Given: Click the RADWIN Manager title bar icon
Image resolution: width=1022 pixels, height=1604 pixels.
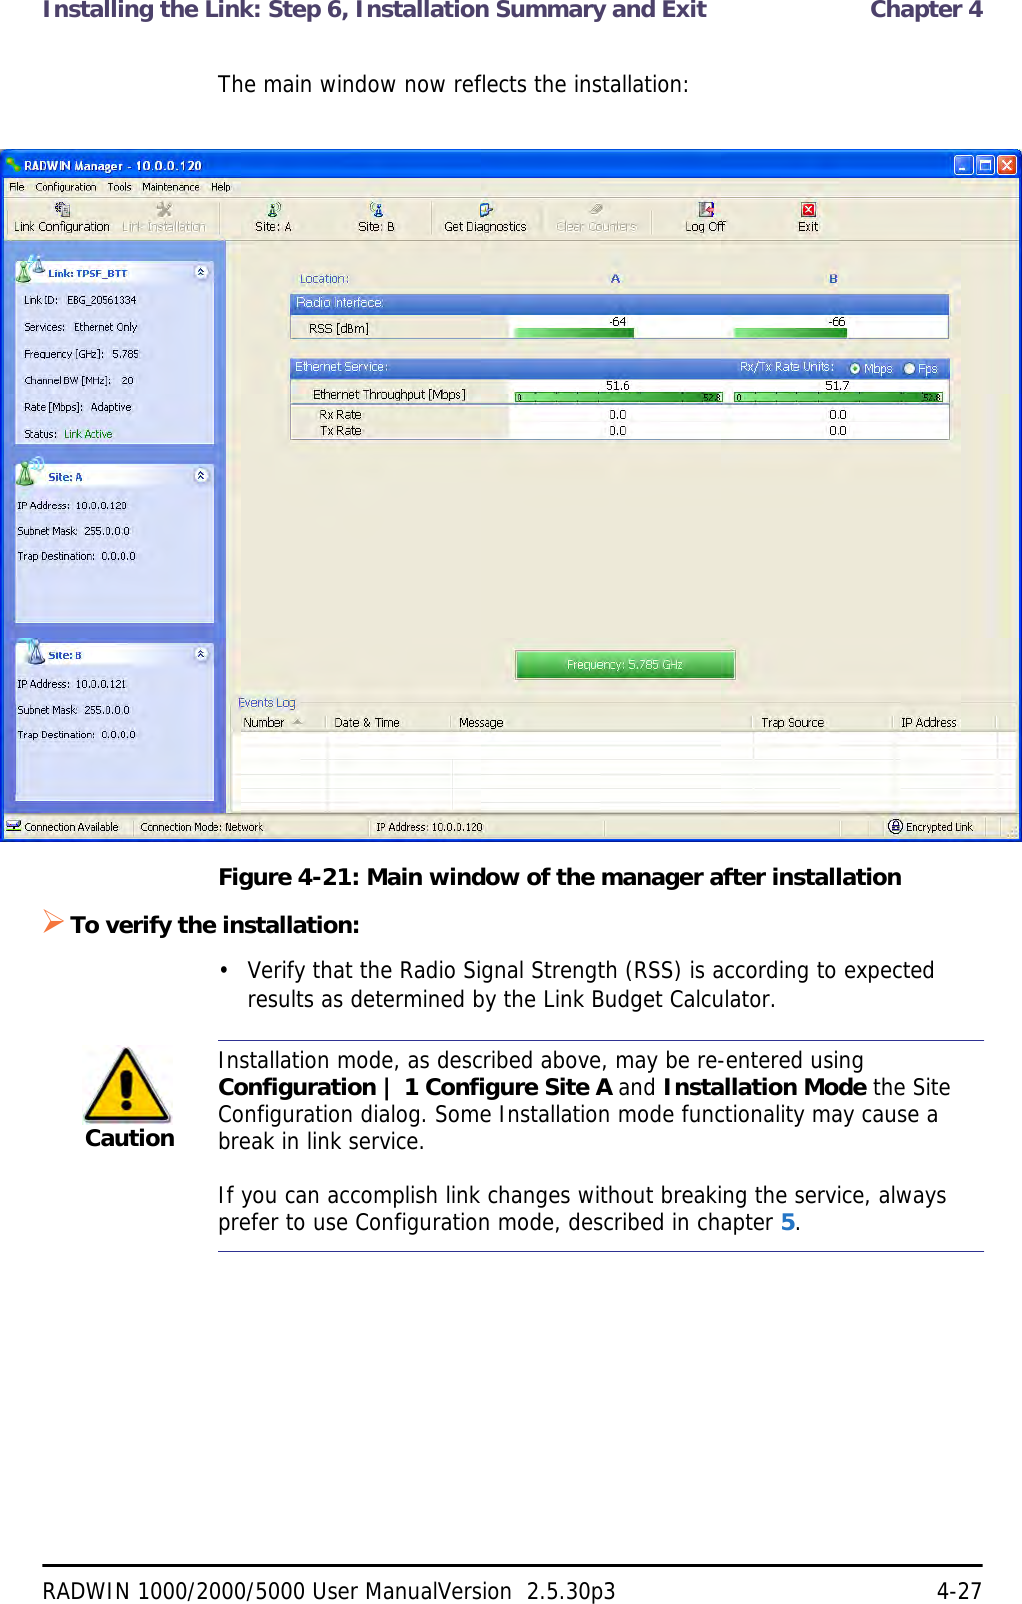Looking at the screenshot, I should [x=13, y=165].
